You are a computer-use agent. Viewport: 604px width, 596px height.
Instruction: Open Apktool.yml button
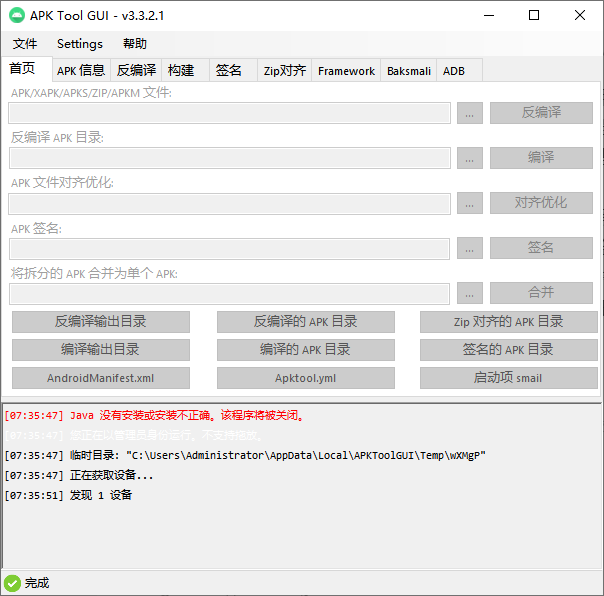click(305, 378)
